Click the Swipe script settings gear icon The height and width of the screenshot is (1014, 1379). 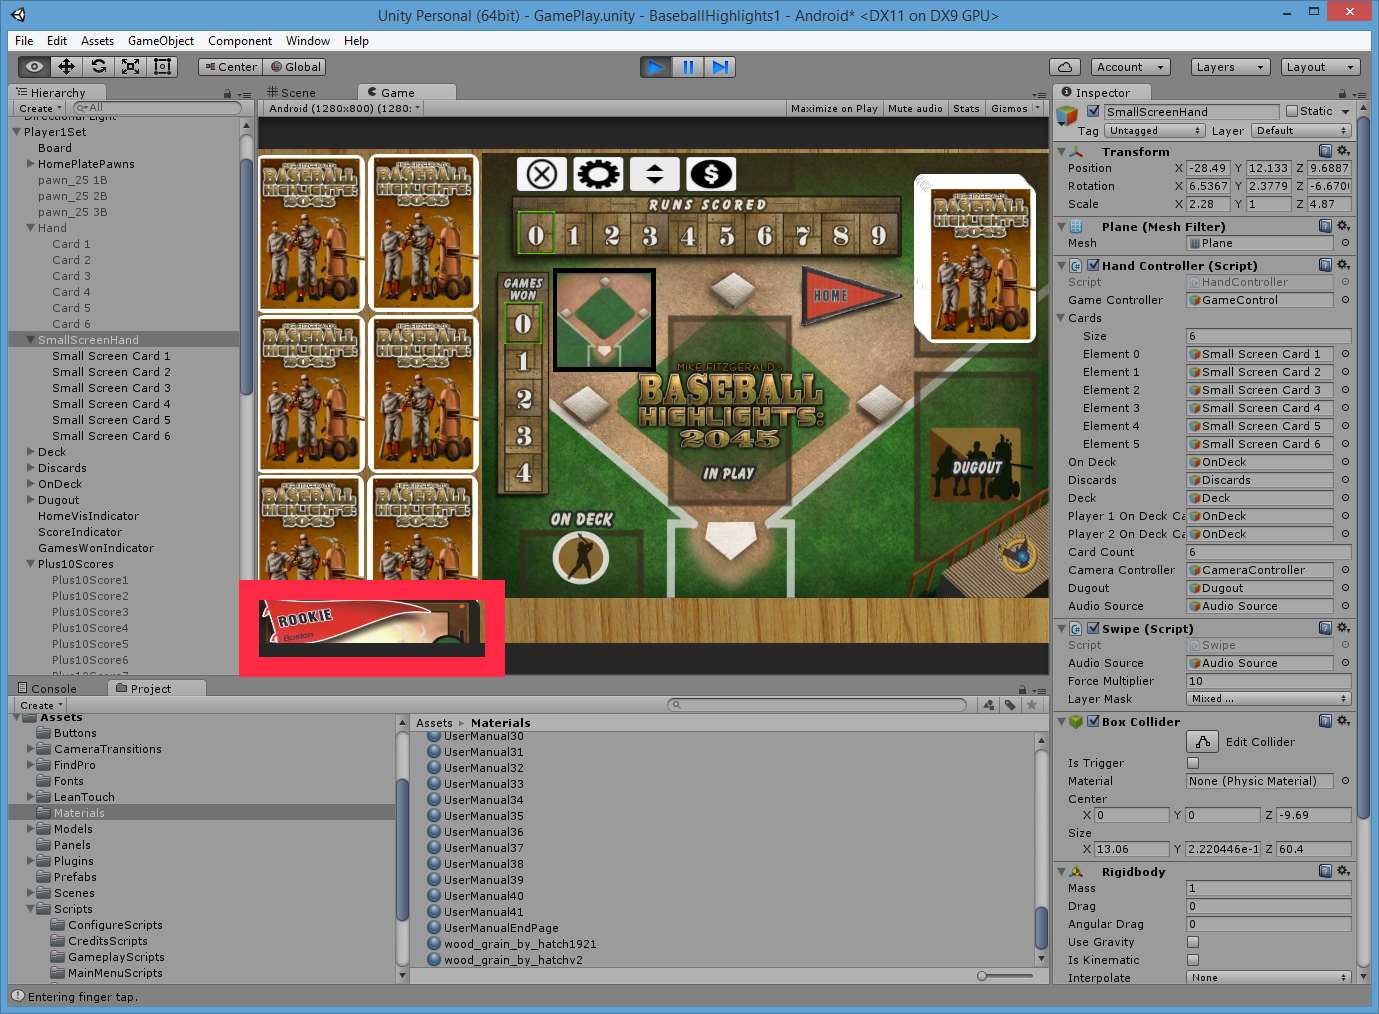tap(1345, 628)
